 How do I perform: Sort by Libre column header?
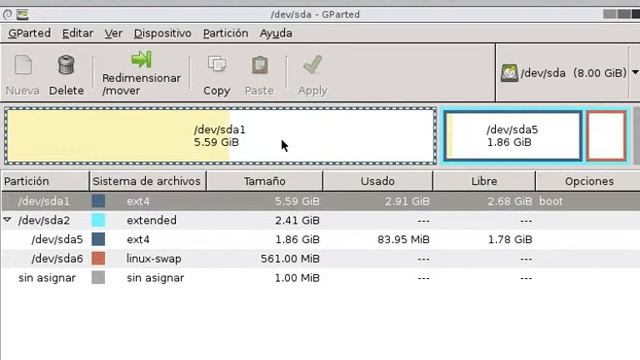[x=484, y=181]
